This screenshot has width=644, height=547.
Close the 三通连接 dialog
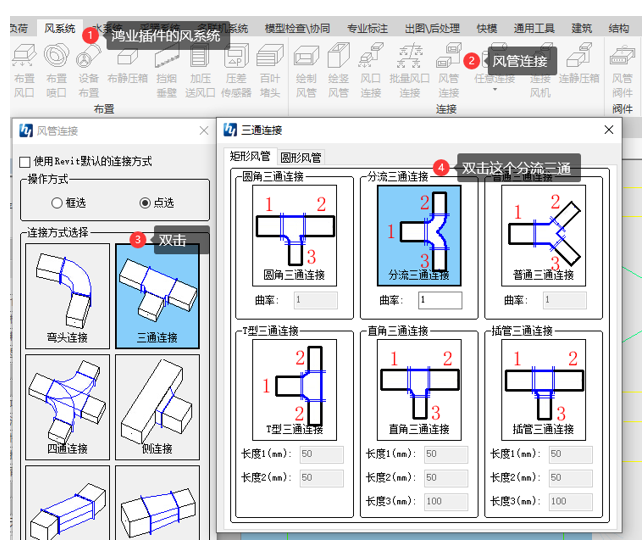pyautogui.click(x=609, y=130)
